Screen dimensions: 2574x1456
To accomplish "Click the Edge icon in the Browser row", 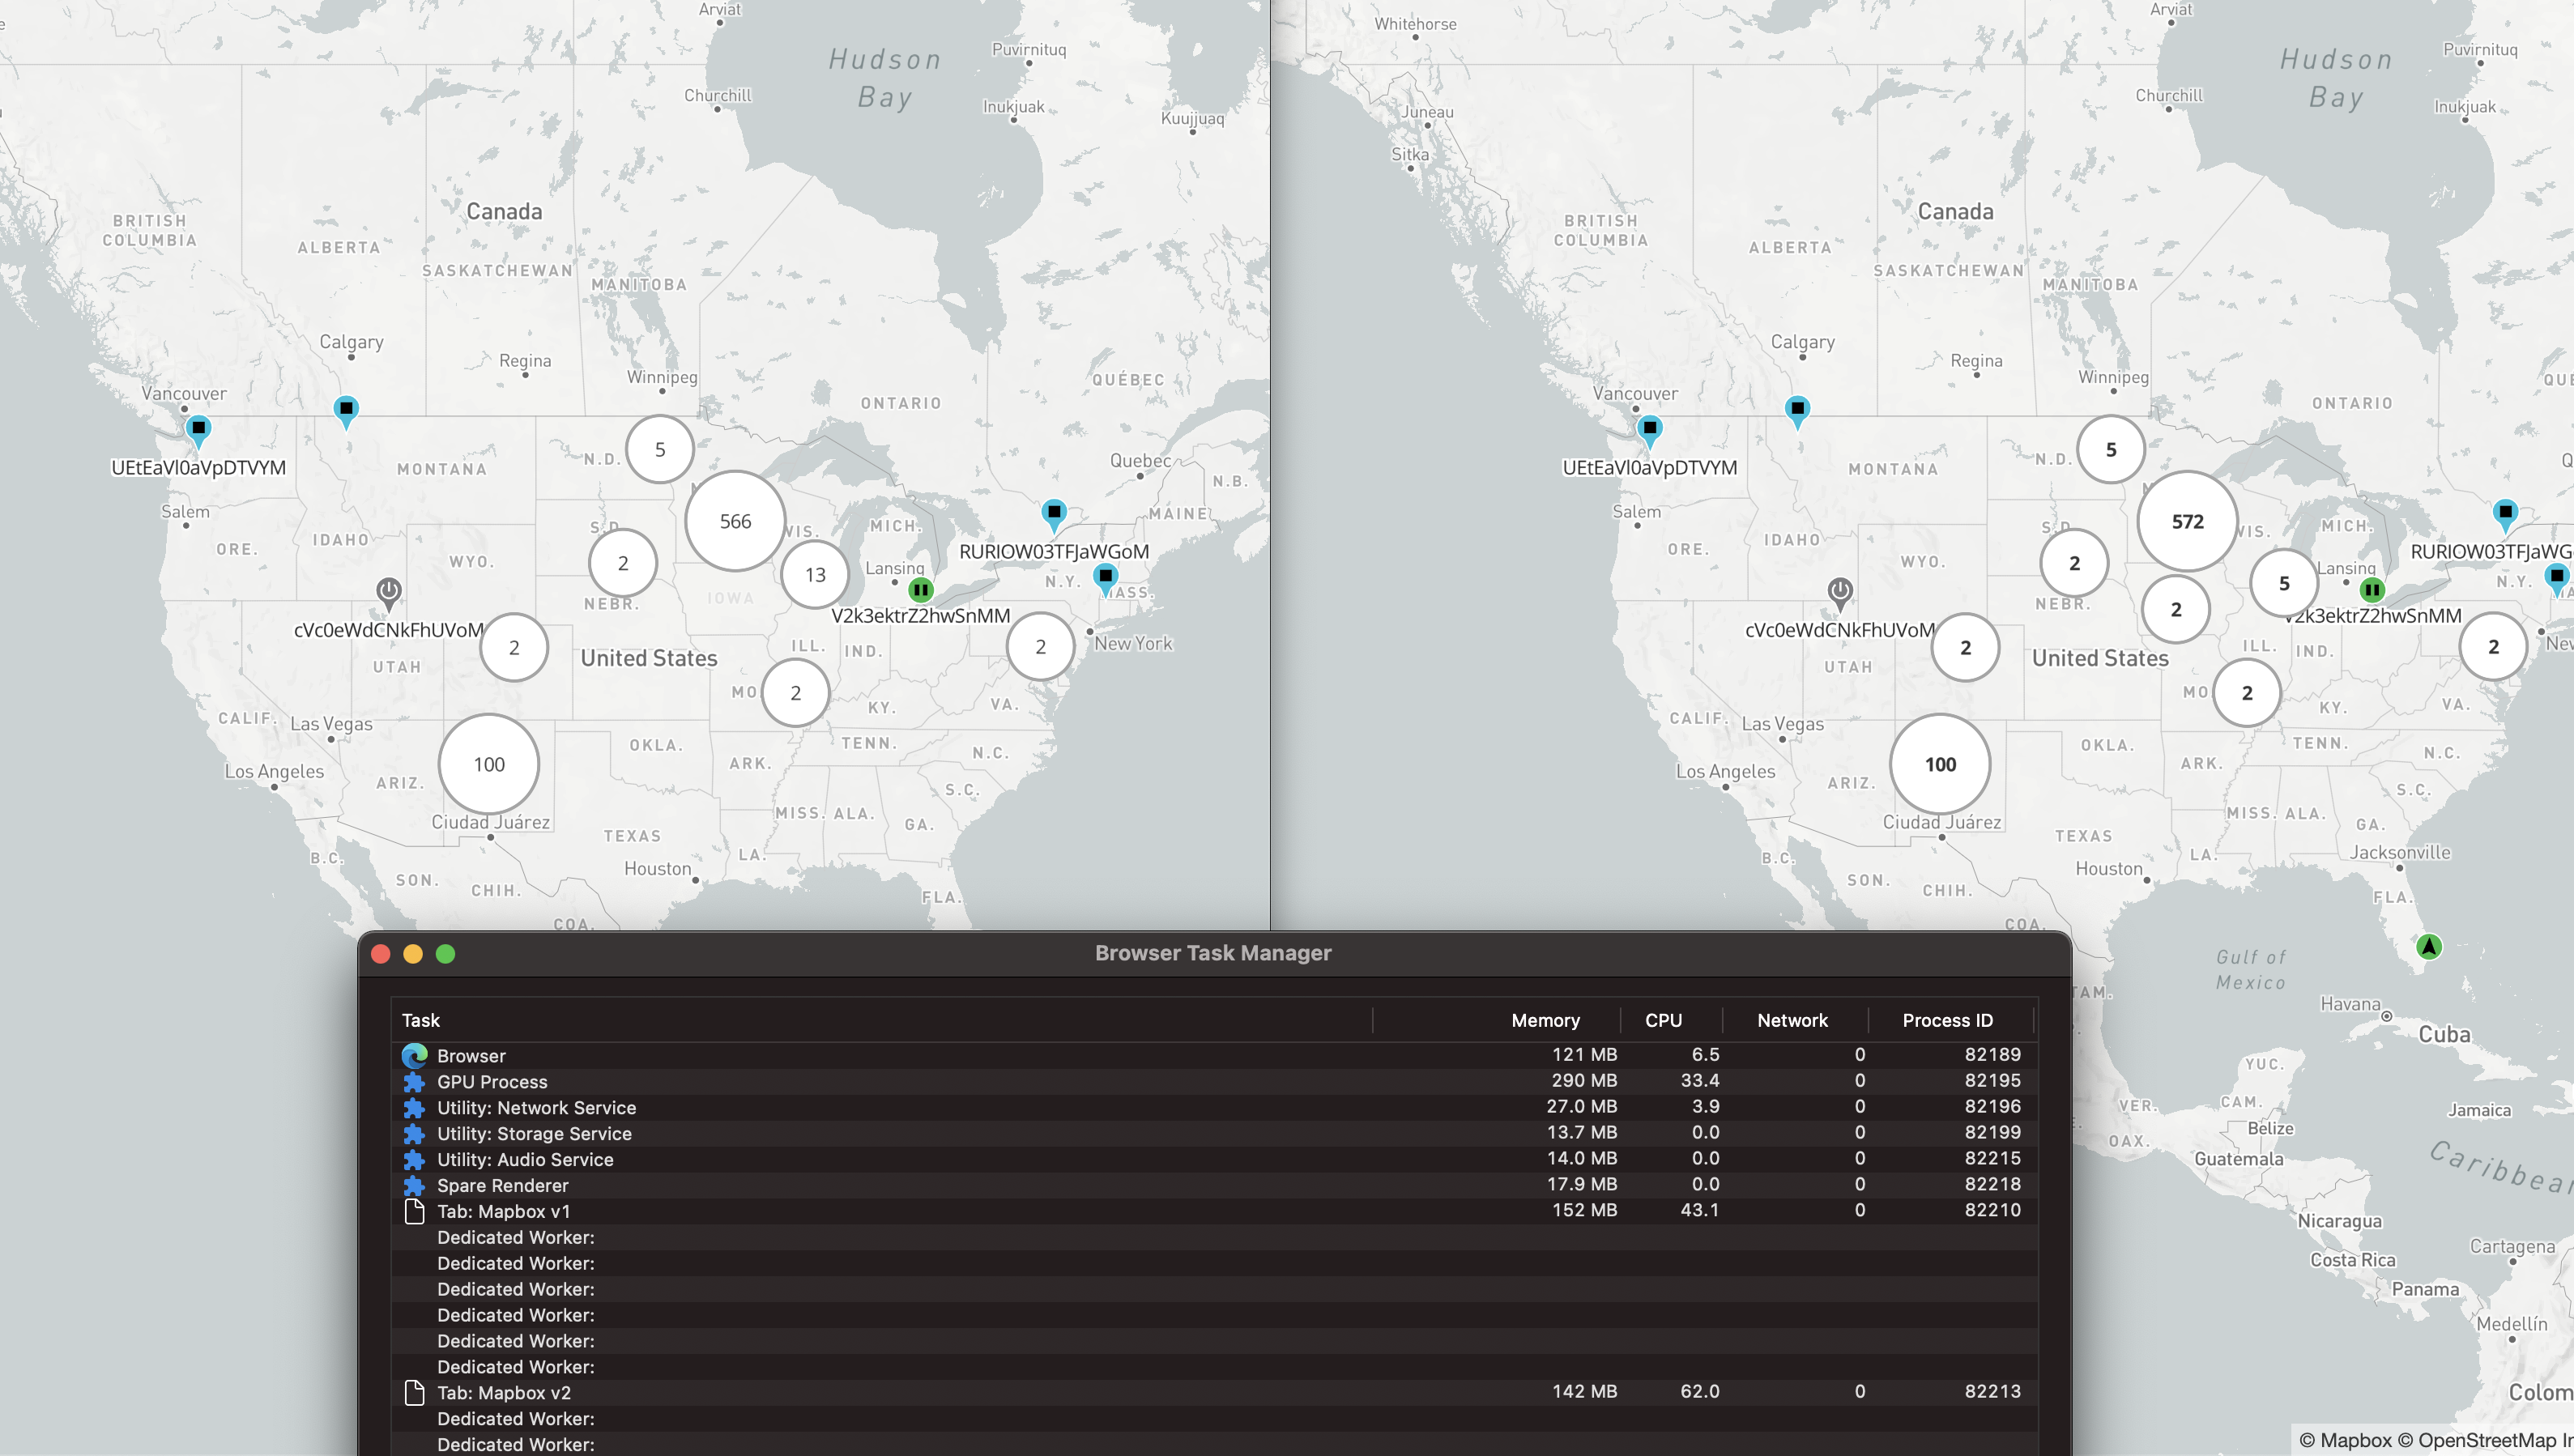I will click(x=414, y=1055).
